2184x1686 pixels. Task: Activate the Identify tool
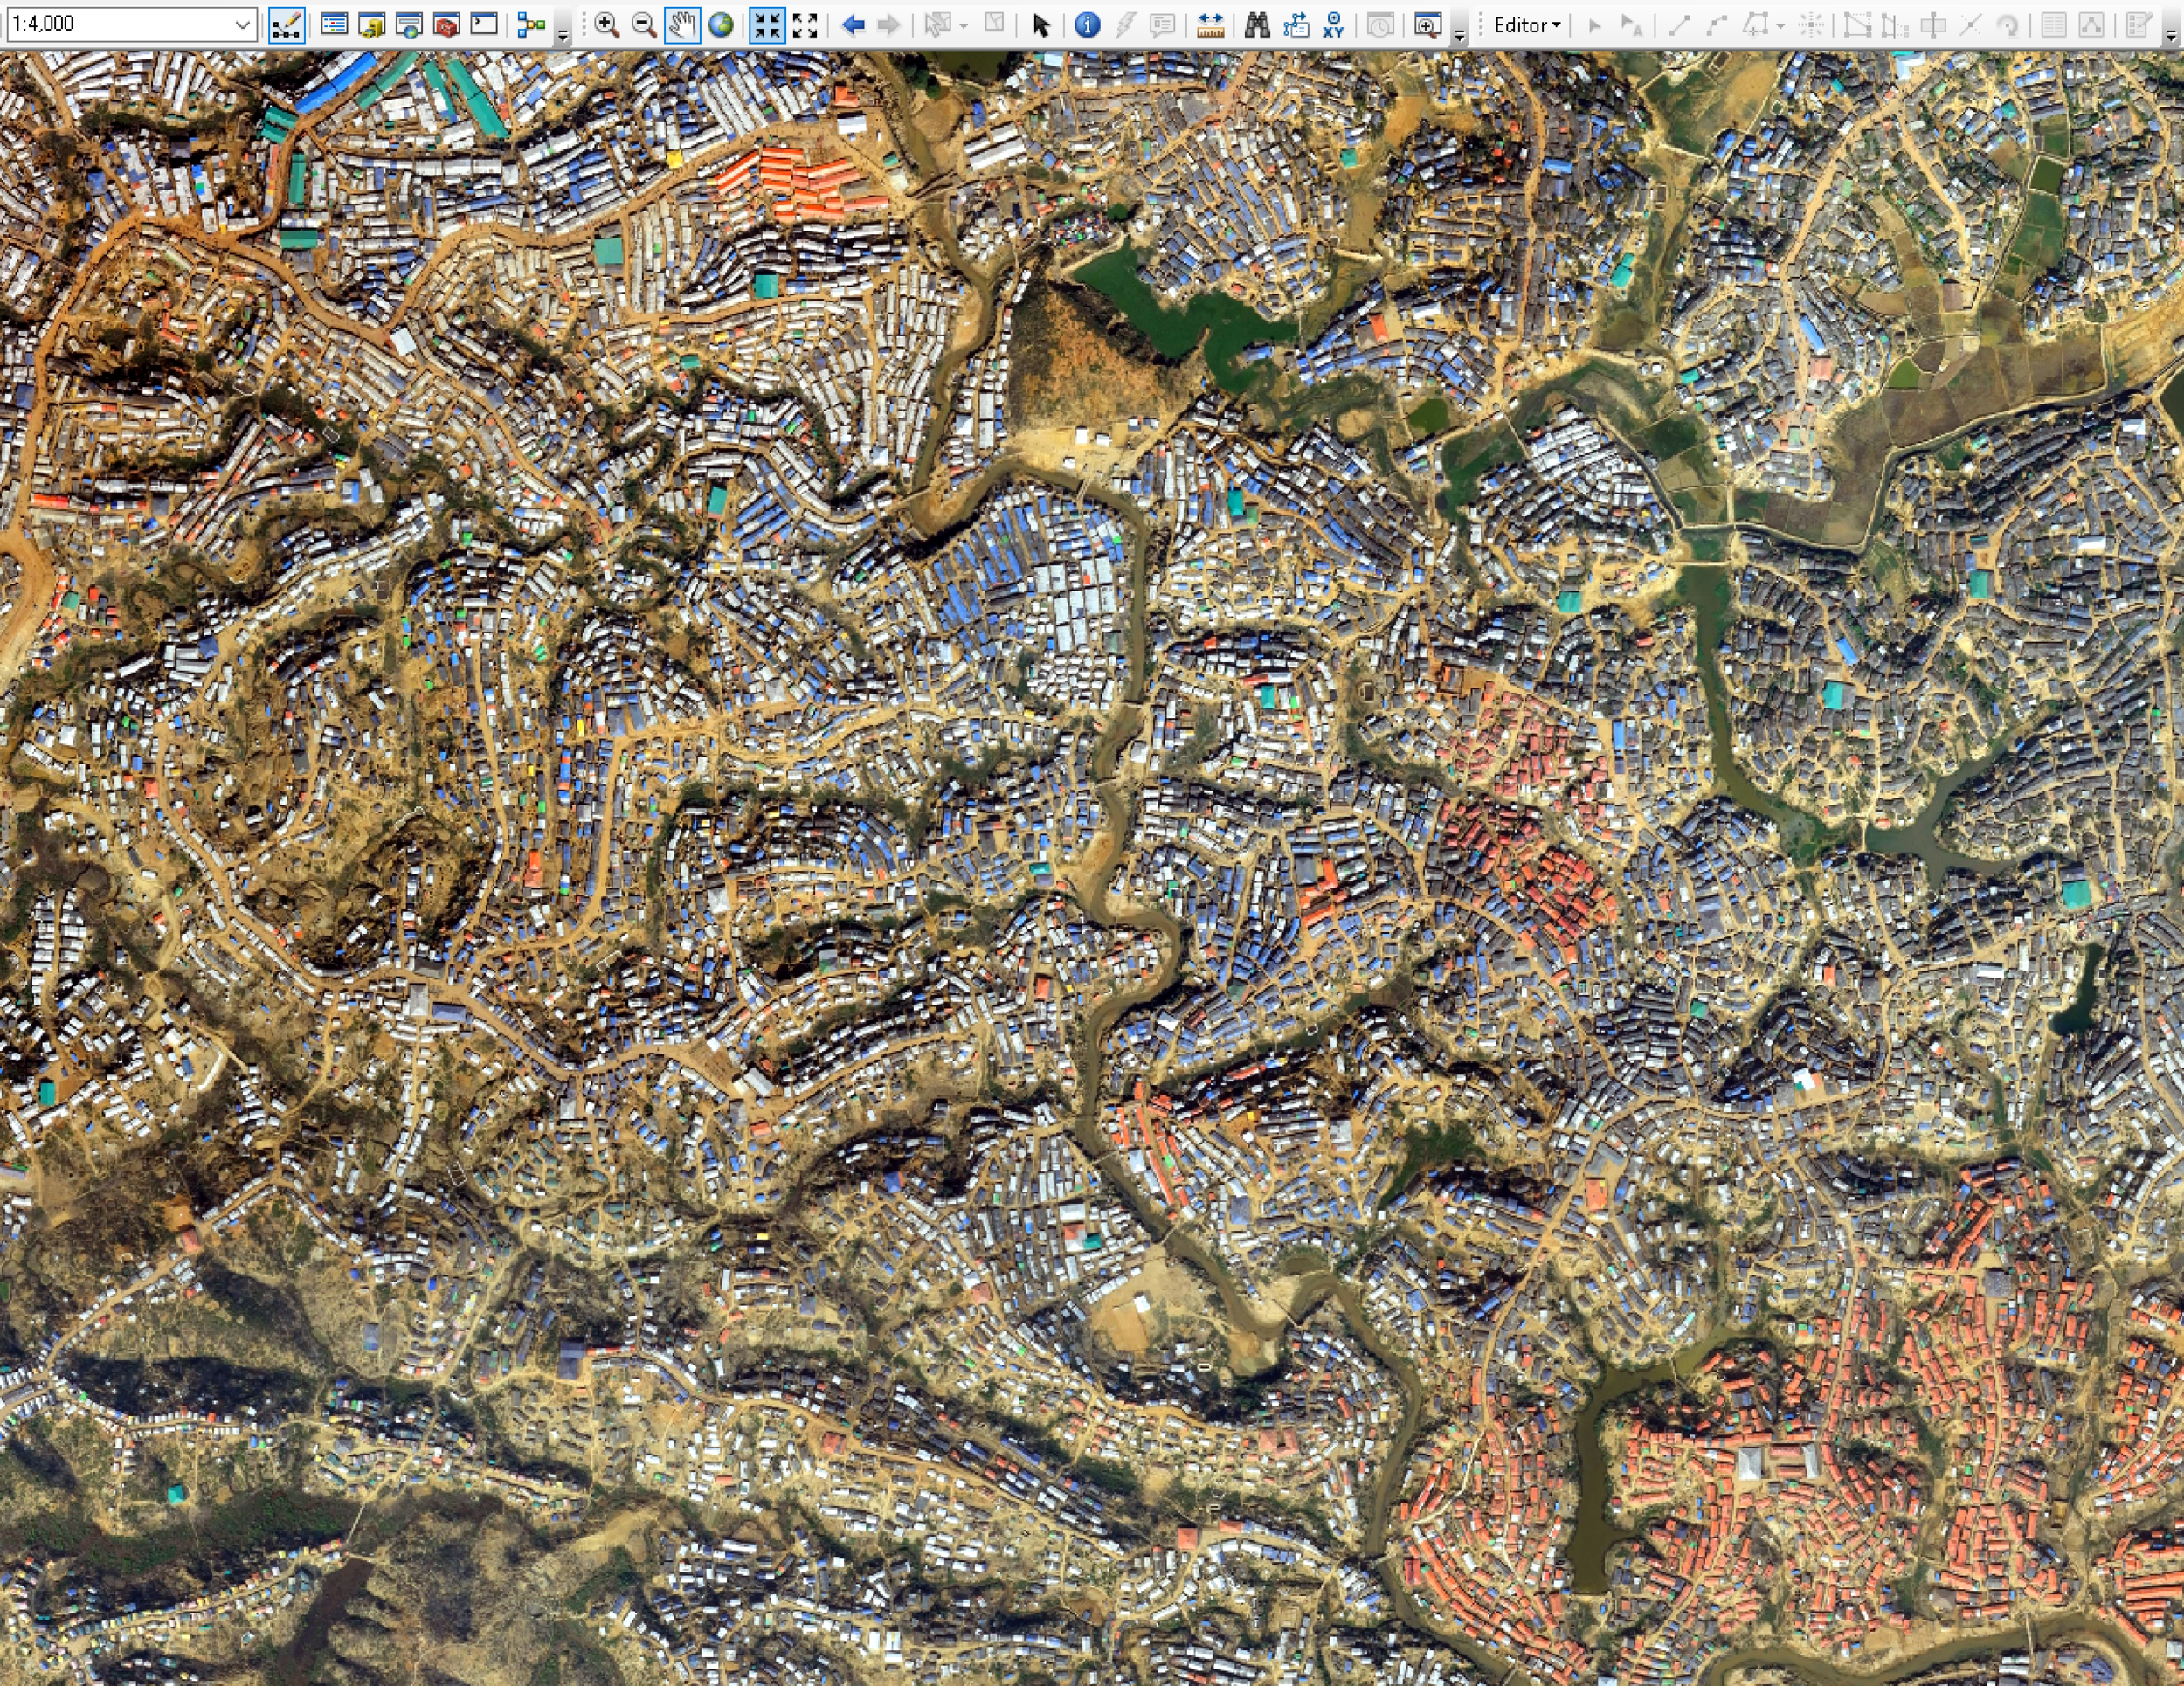click(1087, 25)
